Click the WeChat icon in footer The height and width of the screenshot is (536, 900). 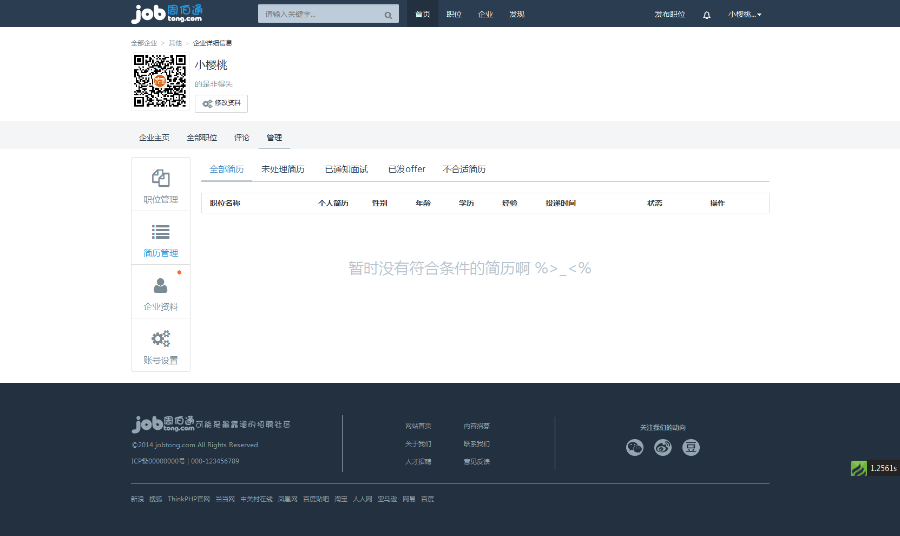pyautogui.click(x=634, y=447)
